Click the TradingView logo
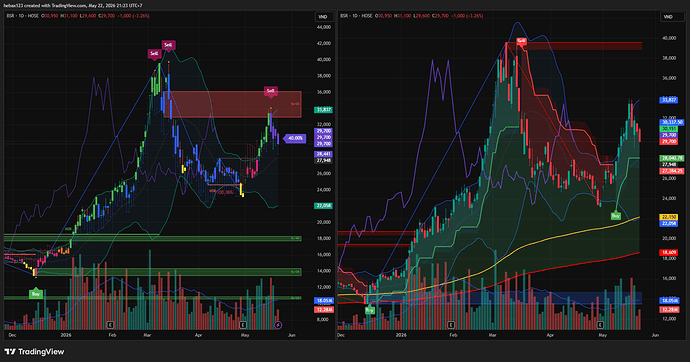 (x=34, y=351)
